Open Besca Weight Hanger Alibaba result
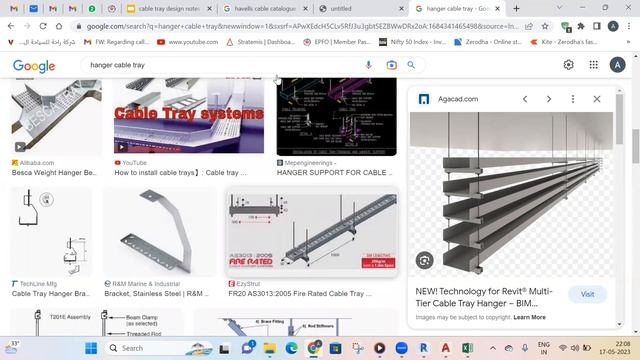The width and height of the screenshot is (640, 360). pyautogui.click(x=56, y=116)
